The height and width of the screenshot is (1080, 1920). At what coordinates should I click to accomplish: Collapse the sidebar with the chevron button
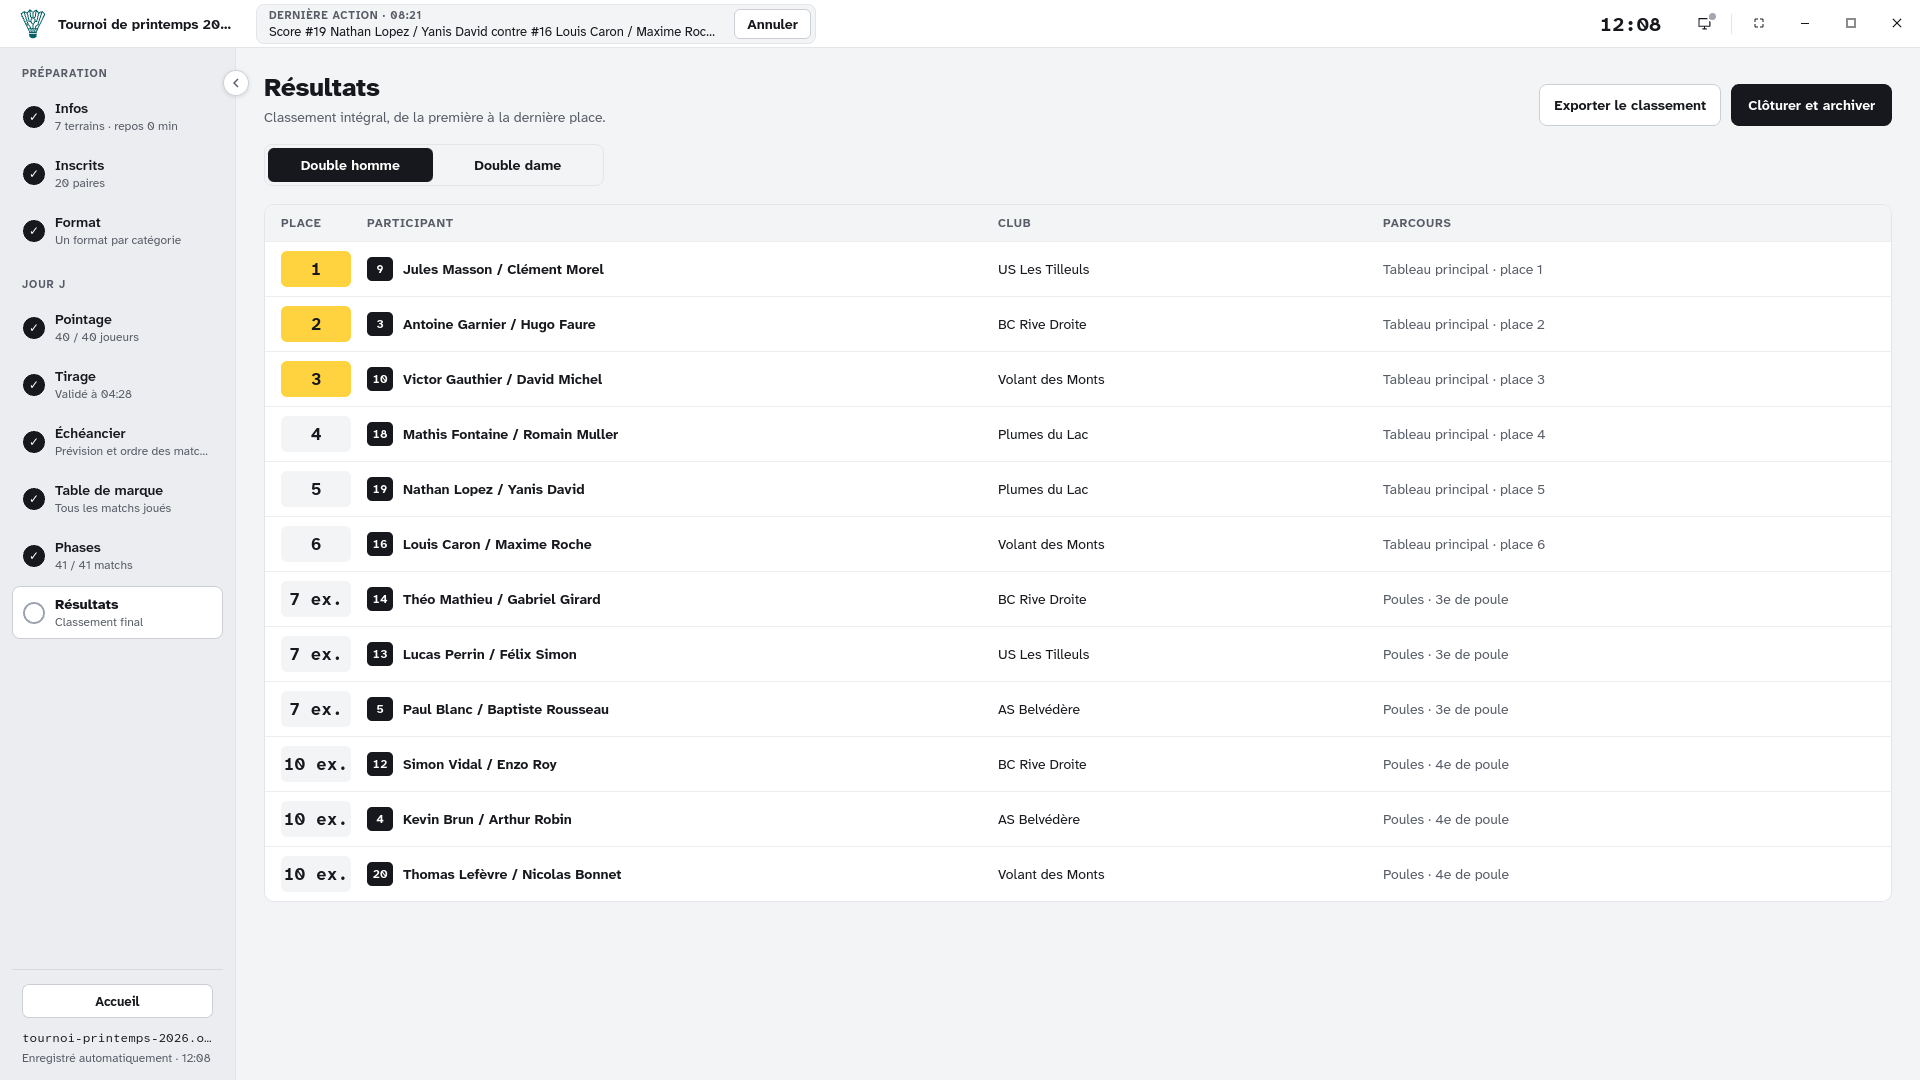click(236, 83)
